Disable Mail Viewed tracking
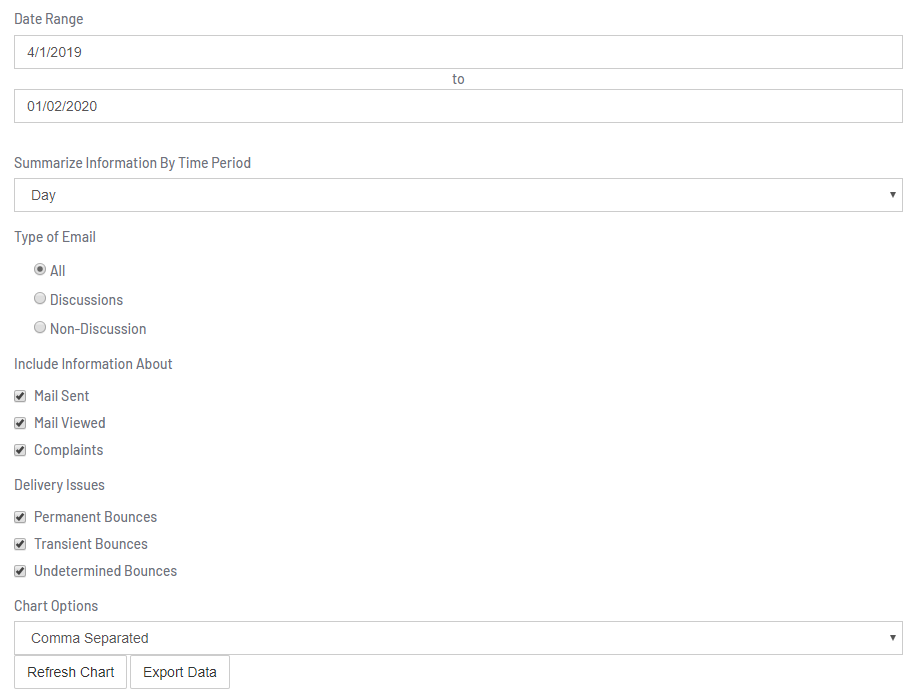917x697 pixels. tap(20, 422)
